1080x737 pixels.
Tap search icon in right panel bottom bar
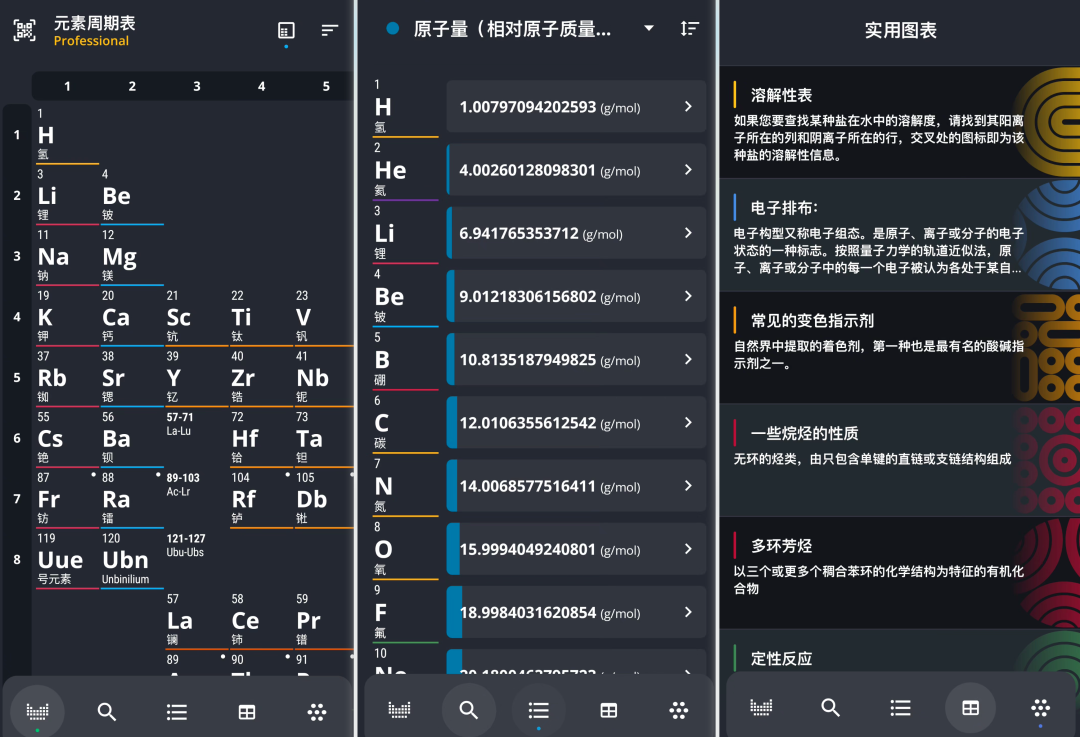click(831, 707)
